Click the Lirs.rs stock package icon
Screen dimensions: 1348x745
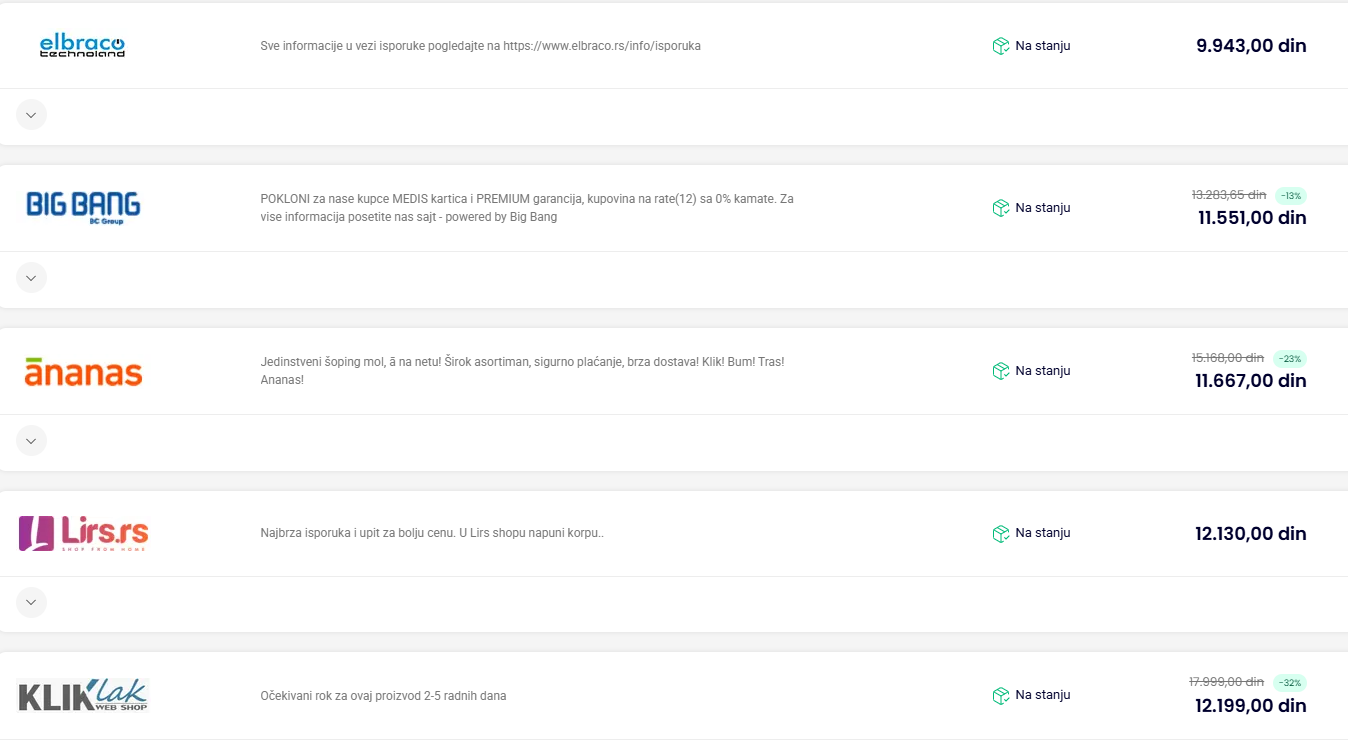[x=1000, y=533]
